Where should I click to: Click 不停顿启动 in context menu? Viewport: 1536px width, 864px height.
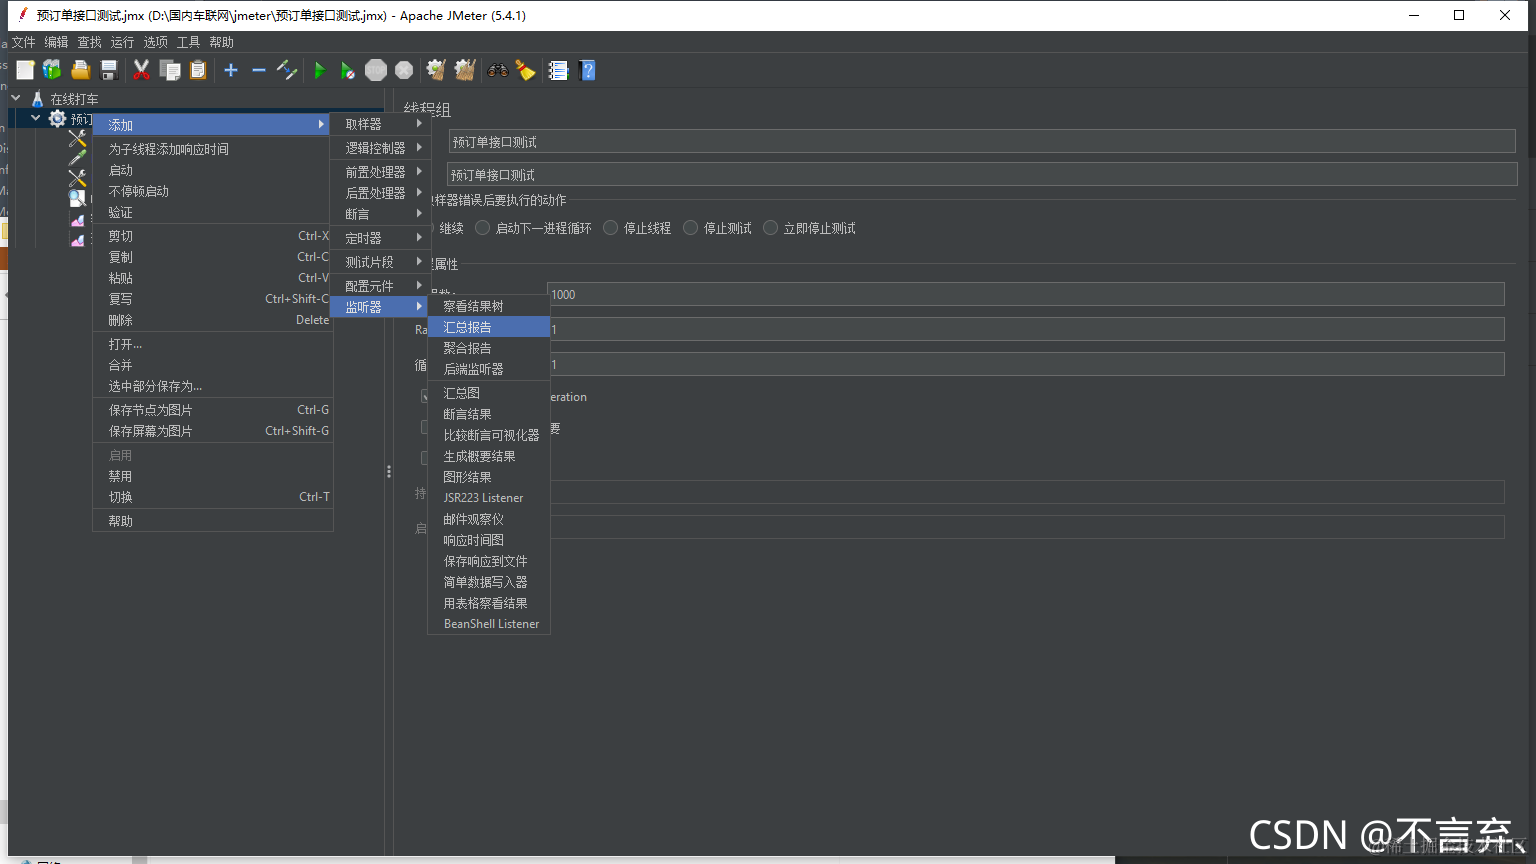click(212, 191)
